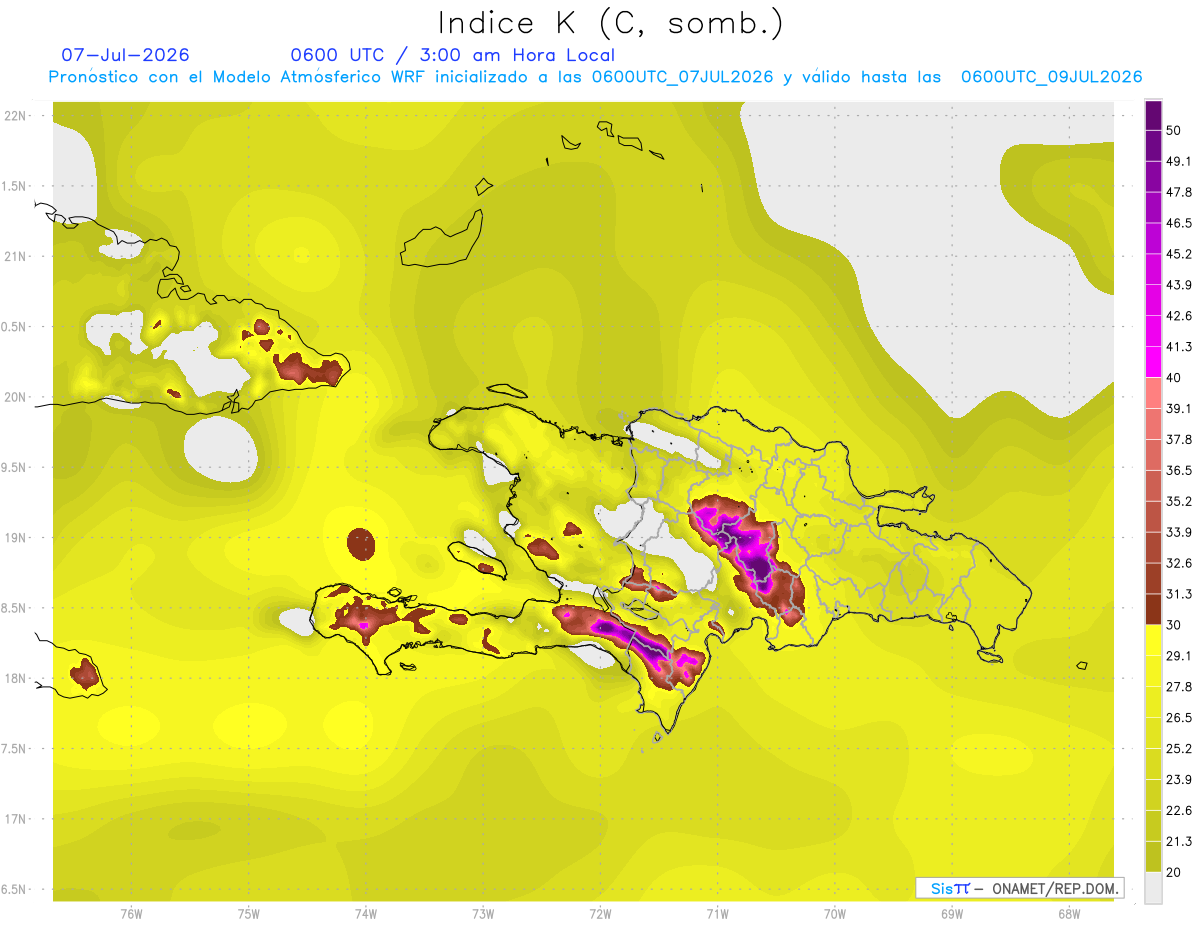
Task: Click the '40' colorbar value
Action: pos(1174,378)
